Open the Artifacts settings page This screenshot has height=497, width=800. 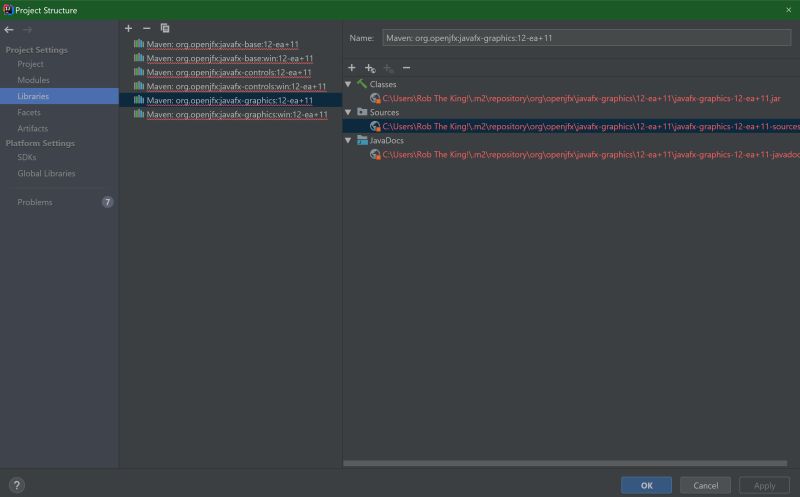click(33, 129)
